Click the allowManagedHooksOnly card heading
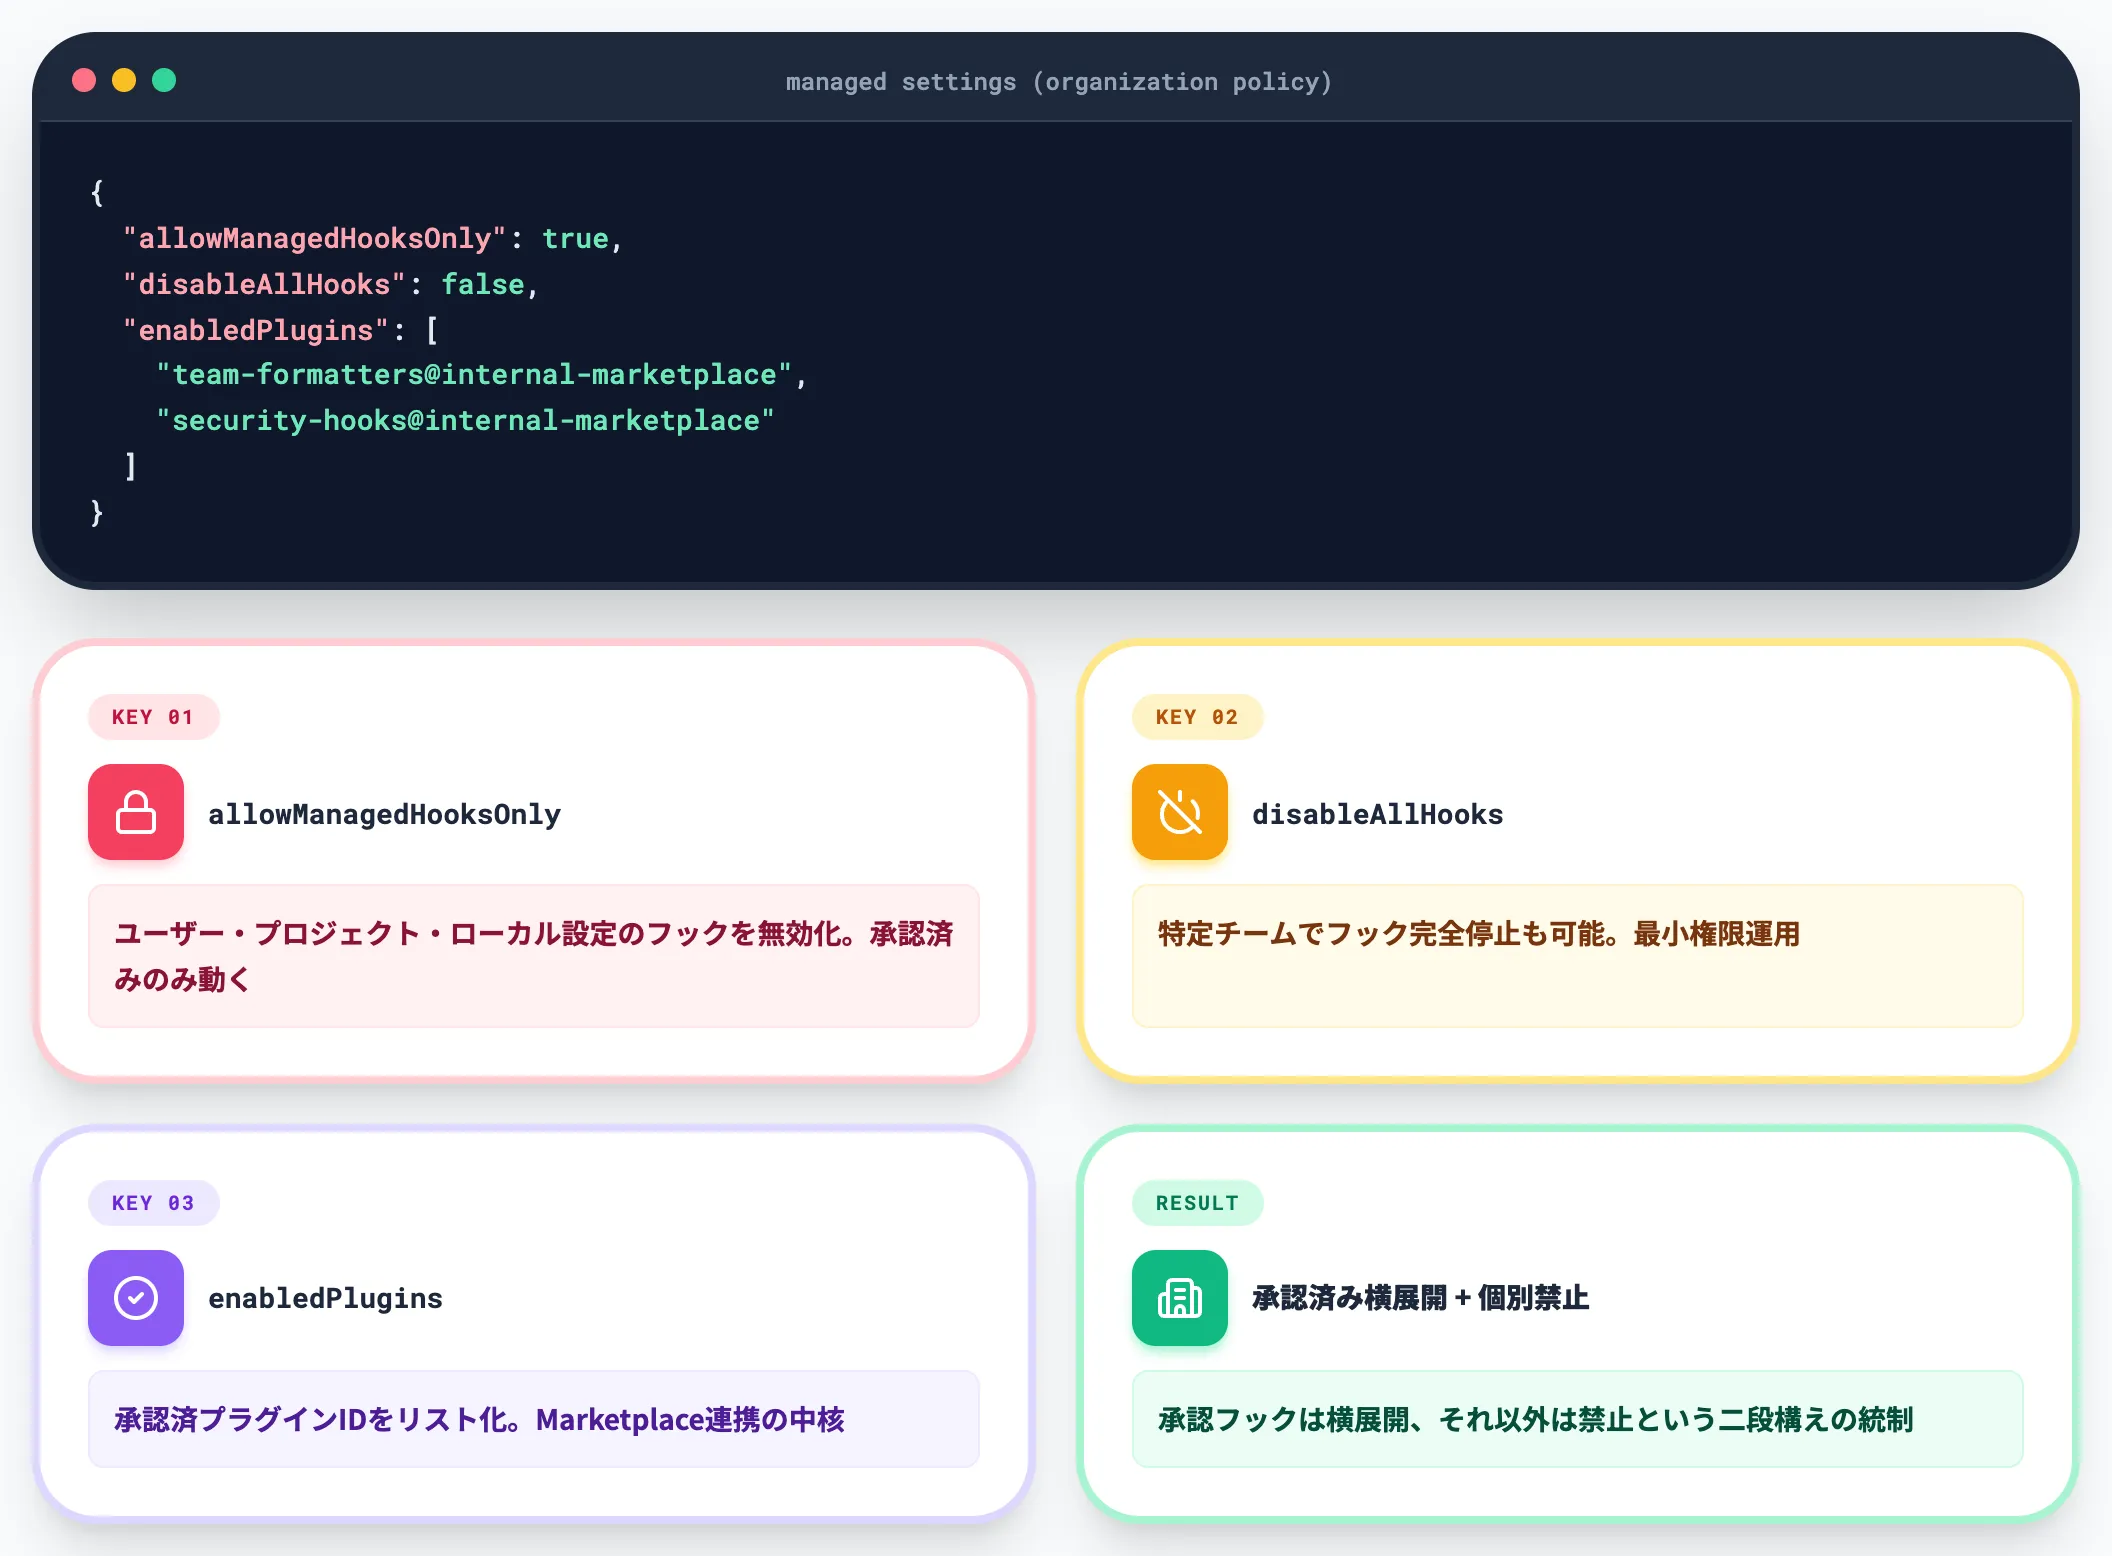 click(384, 814)
